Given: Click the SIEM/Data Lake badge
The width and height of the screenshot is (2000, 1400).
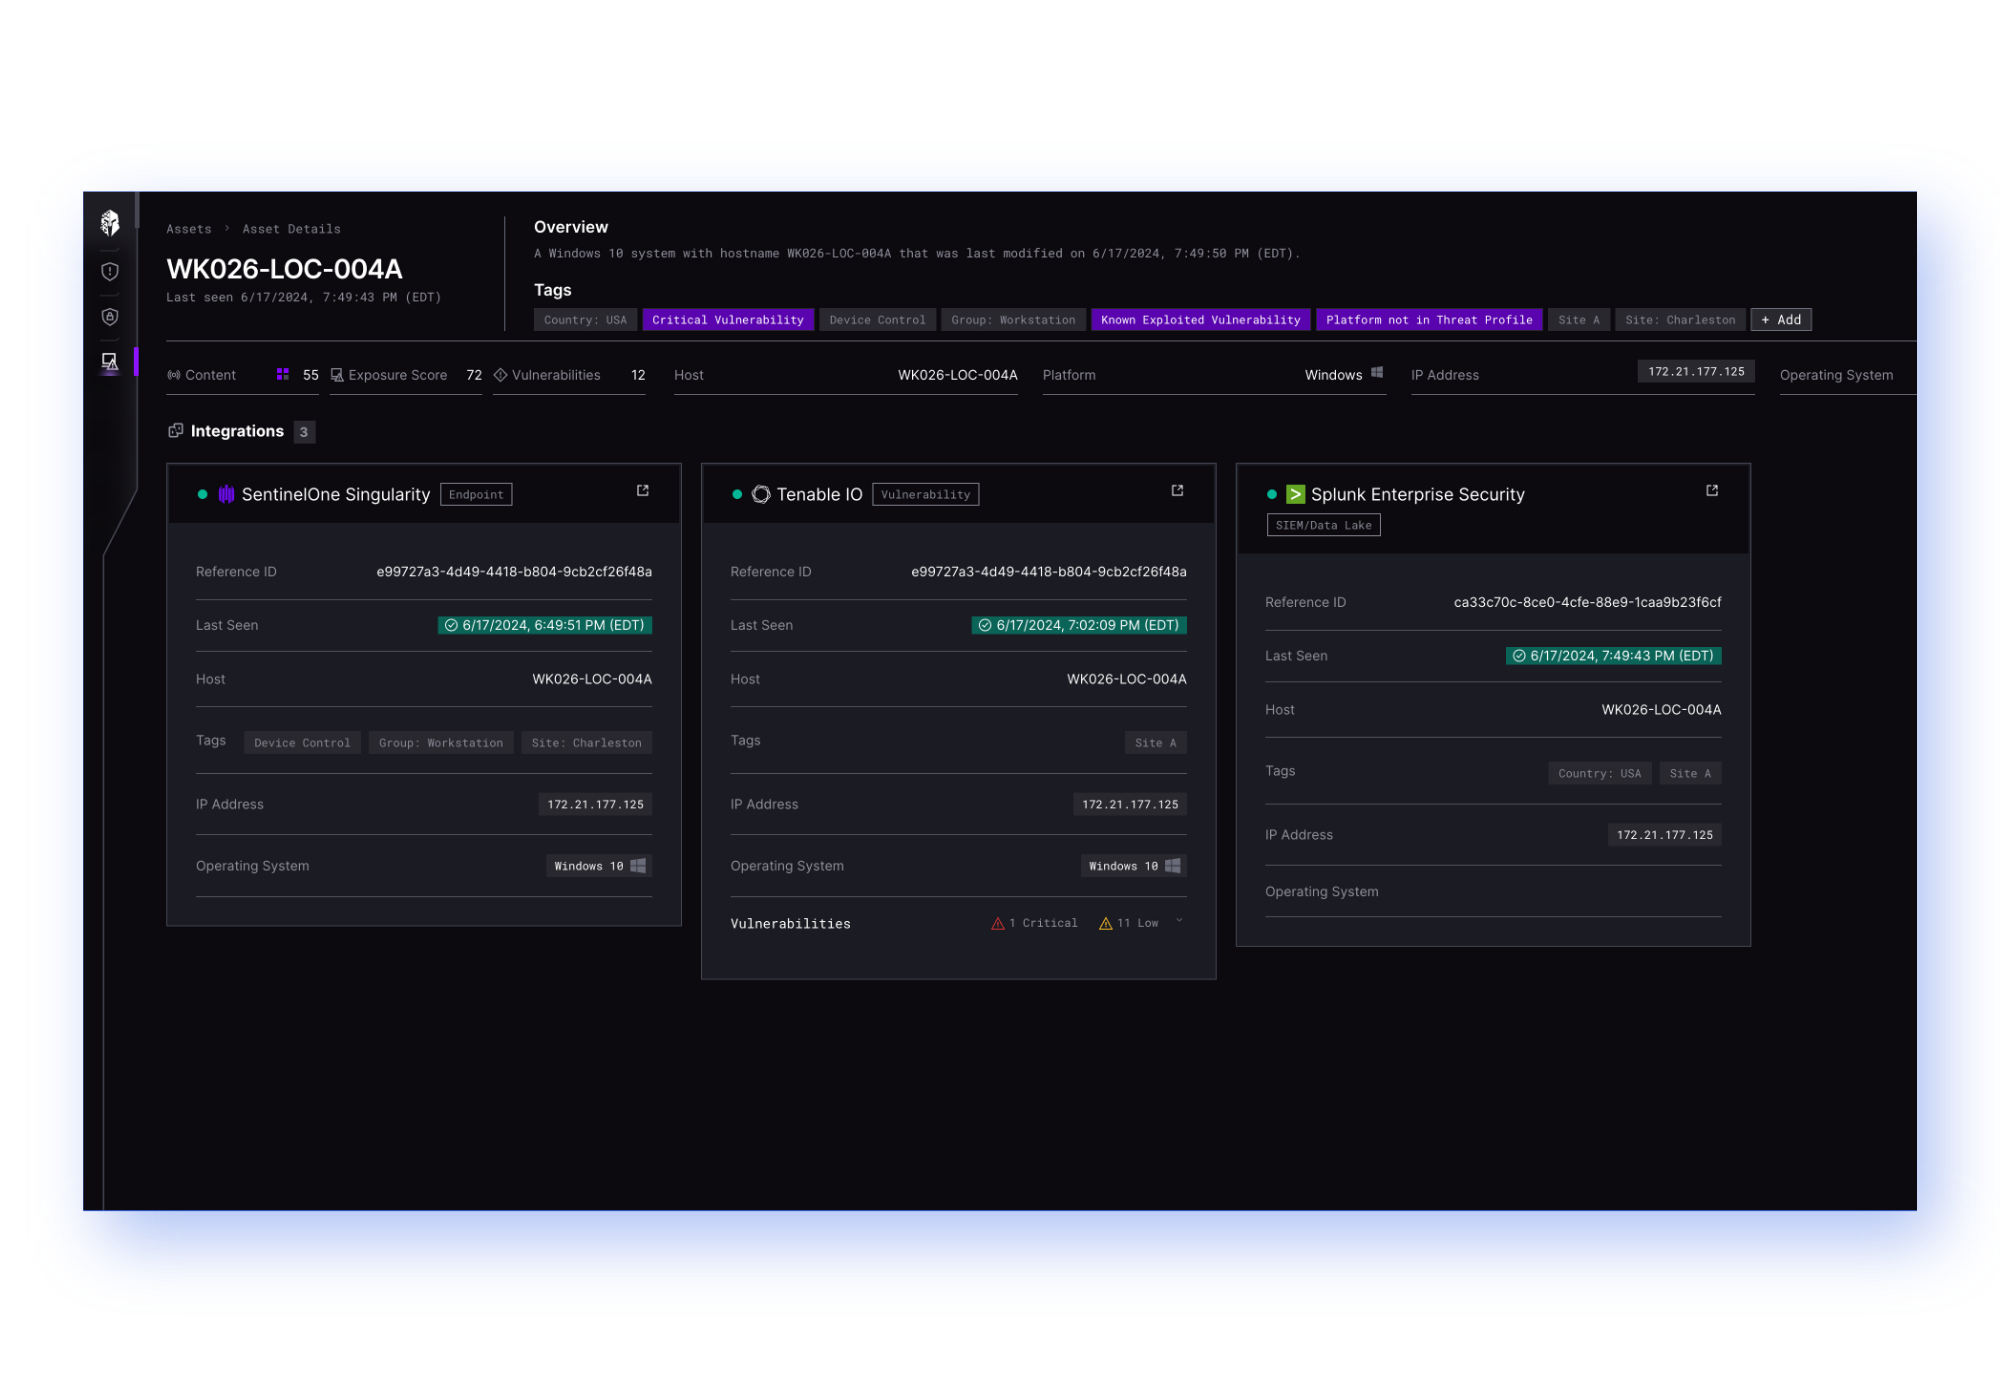Looking at the screenshot, I should click(x=1323, y=525).
